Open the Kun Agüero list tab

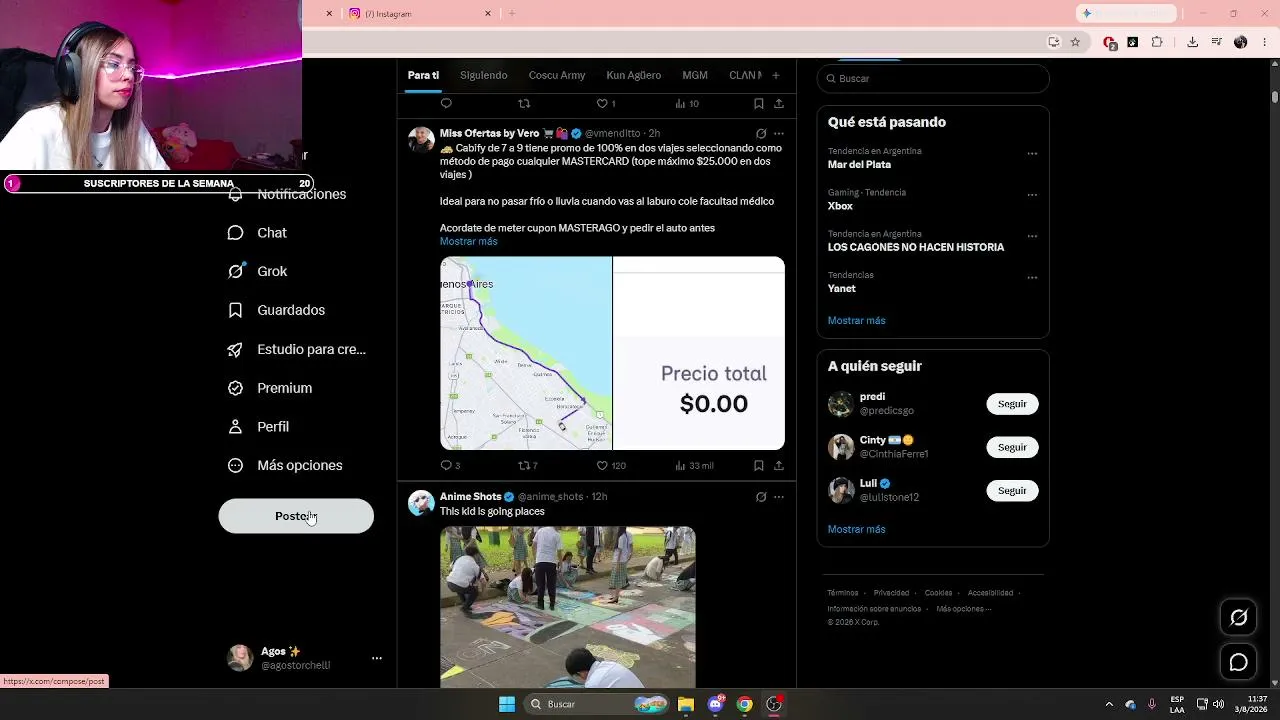pos(633,75)
